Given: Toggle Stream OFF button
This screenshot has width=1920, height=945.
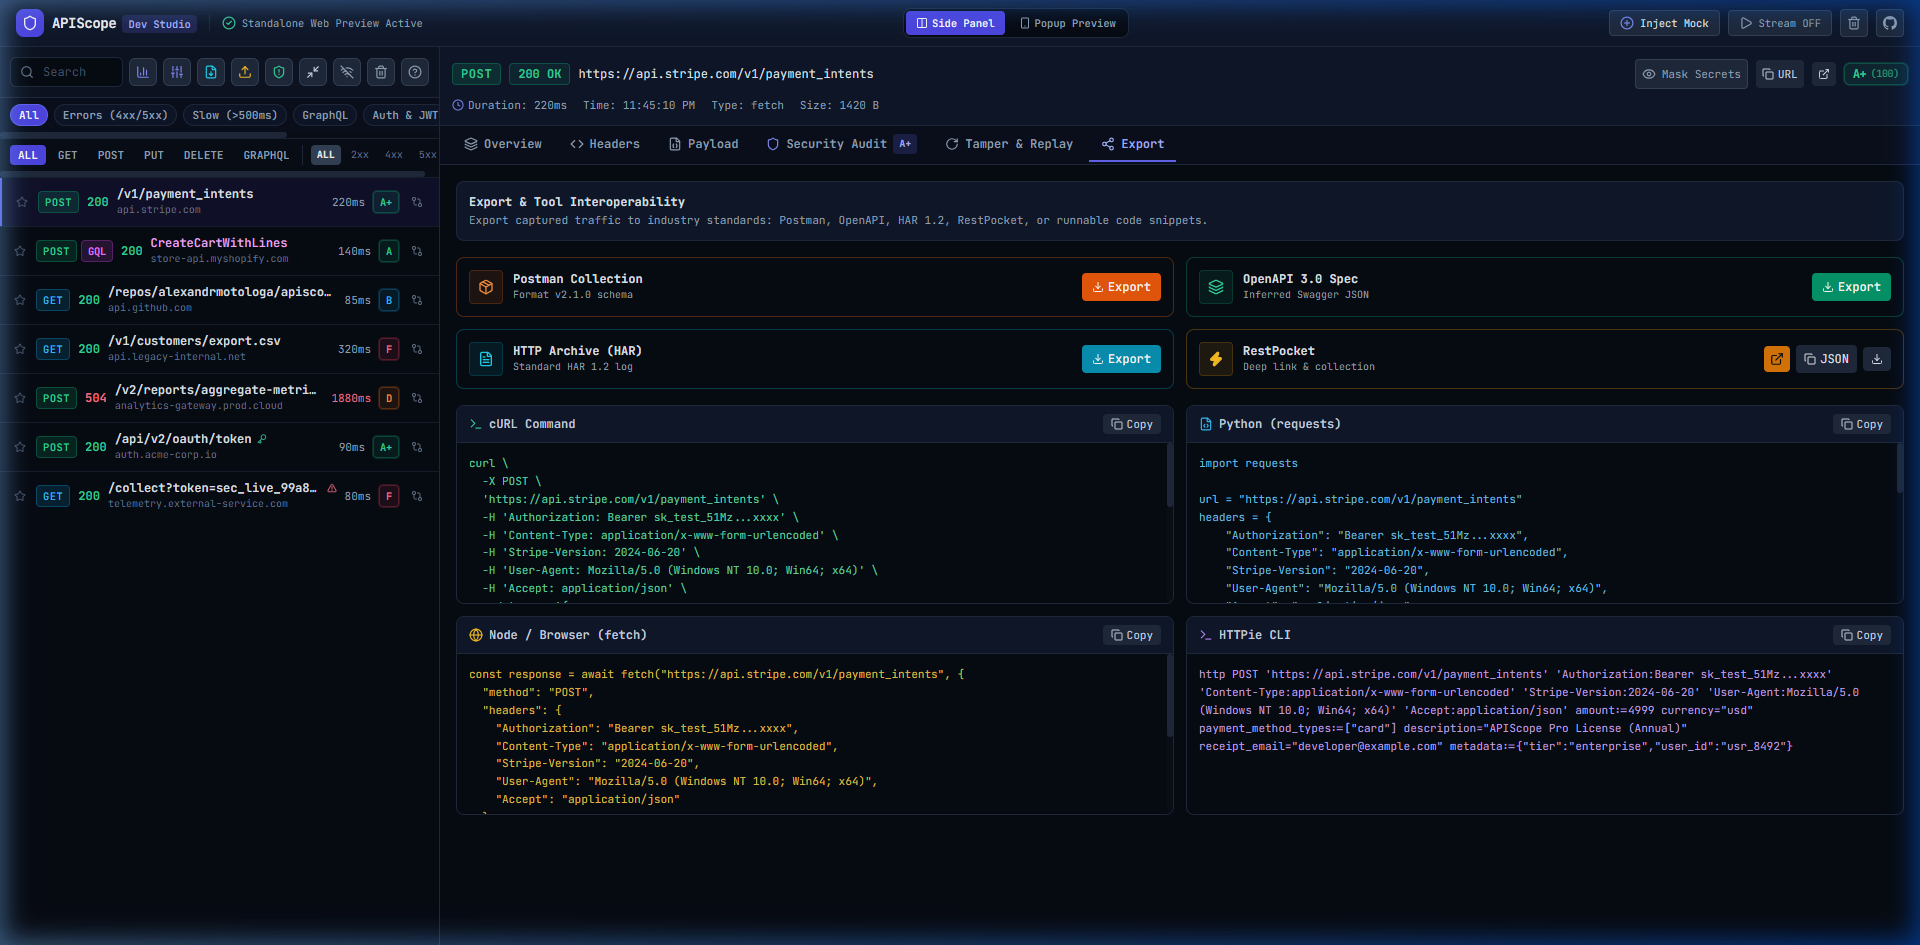Looking at the screenshot, I should pyautogui.click(x=1780, y=23).
